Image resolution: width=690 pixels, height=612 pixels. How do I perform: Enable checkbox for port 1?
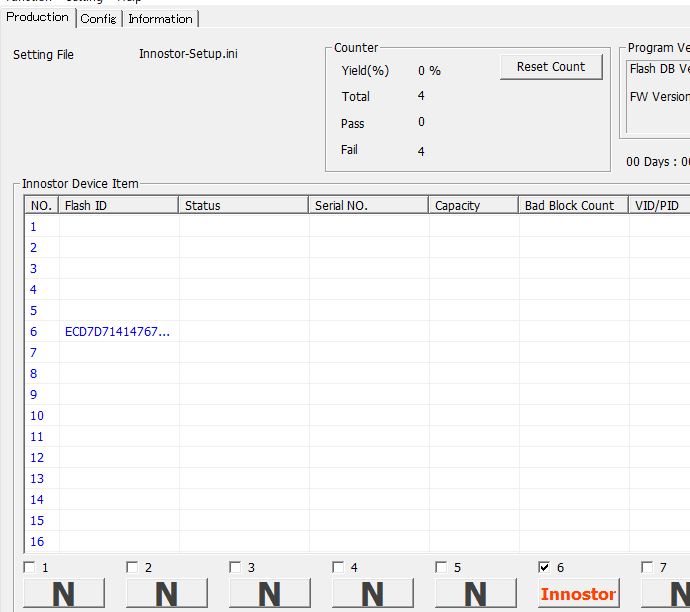(x=29, y=567)
